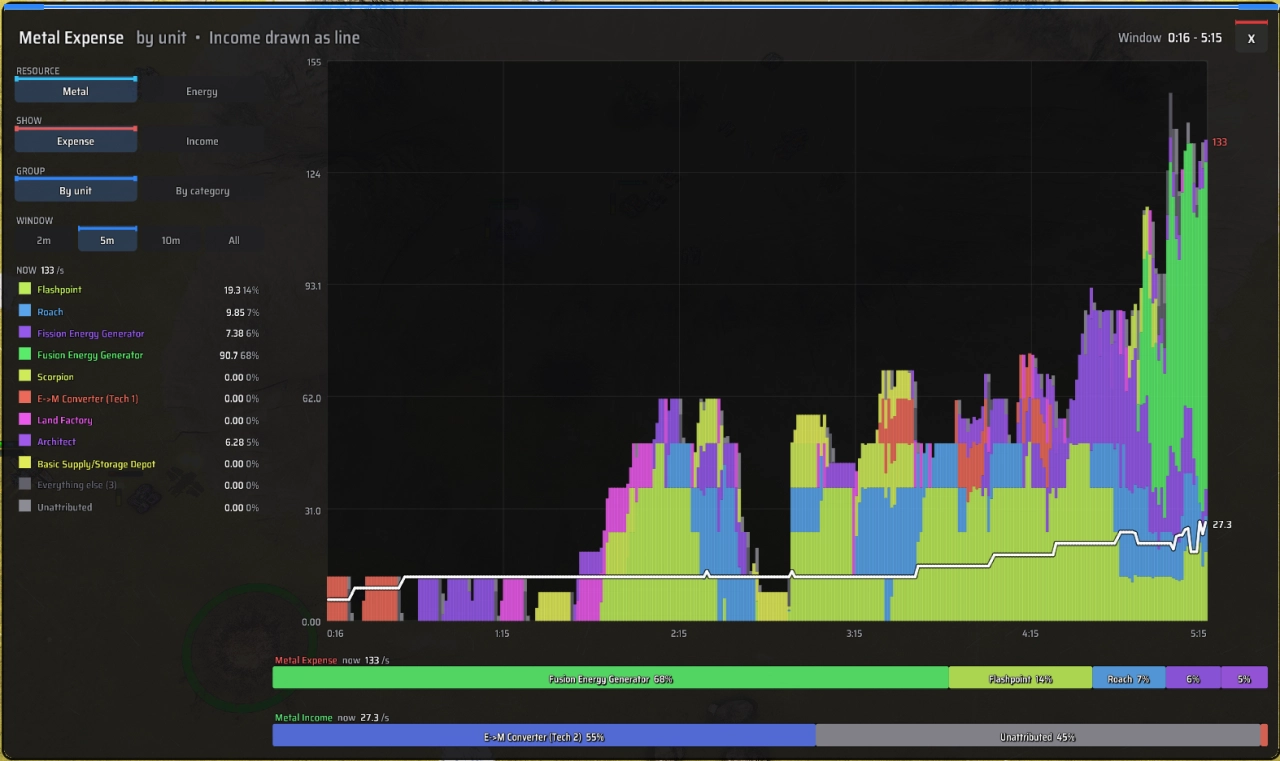
Task: Select Fusion Energy Generator legend label
Action: (x=90, y=355)
